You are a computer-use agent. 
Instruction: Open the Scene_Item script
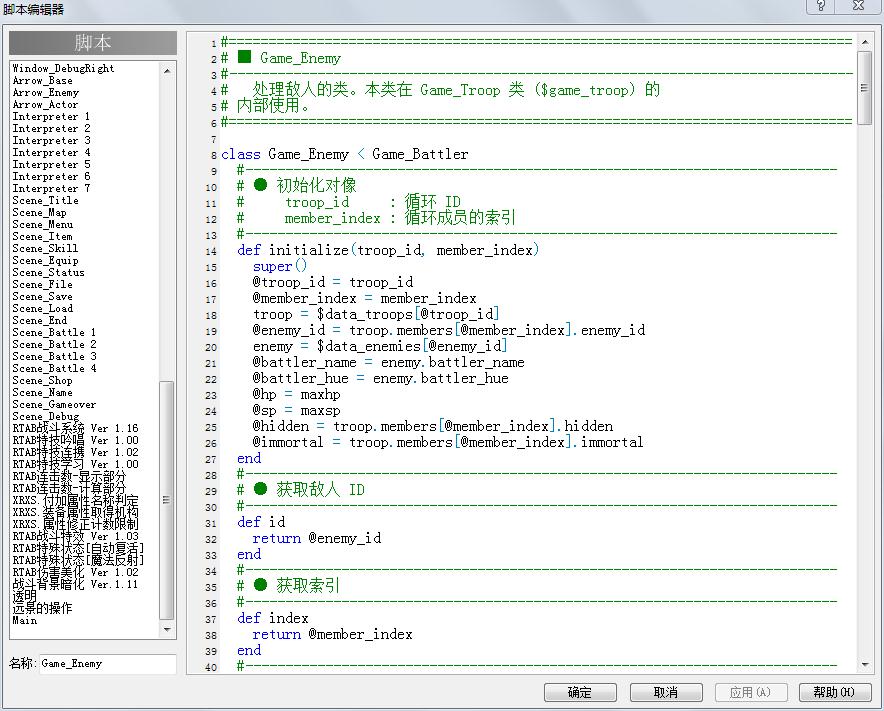(x=43, y=237)
